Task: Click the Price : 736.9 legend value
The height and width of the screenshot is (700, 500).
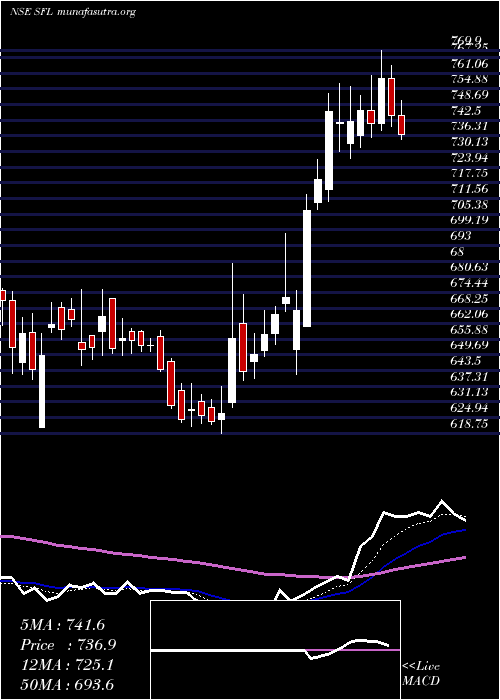Action: click(68, 645)
